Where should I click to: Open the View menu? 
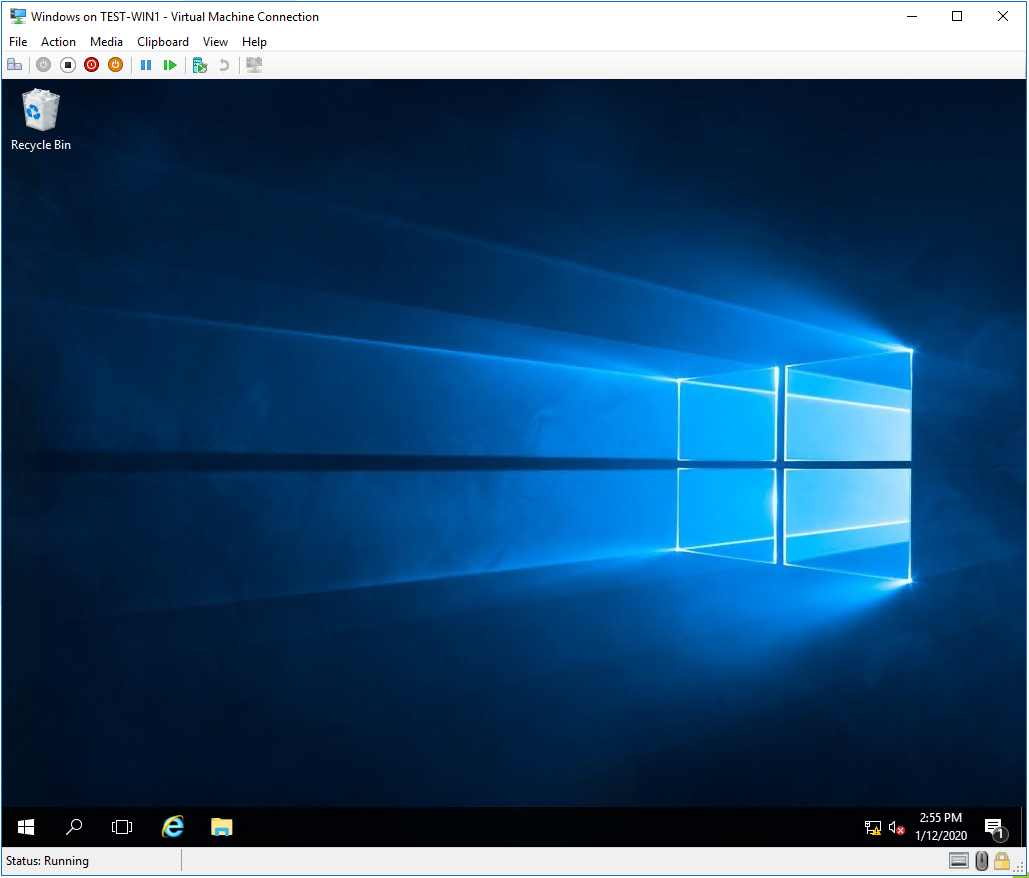click(215, 41)
